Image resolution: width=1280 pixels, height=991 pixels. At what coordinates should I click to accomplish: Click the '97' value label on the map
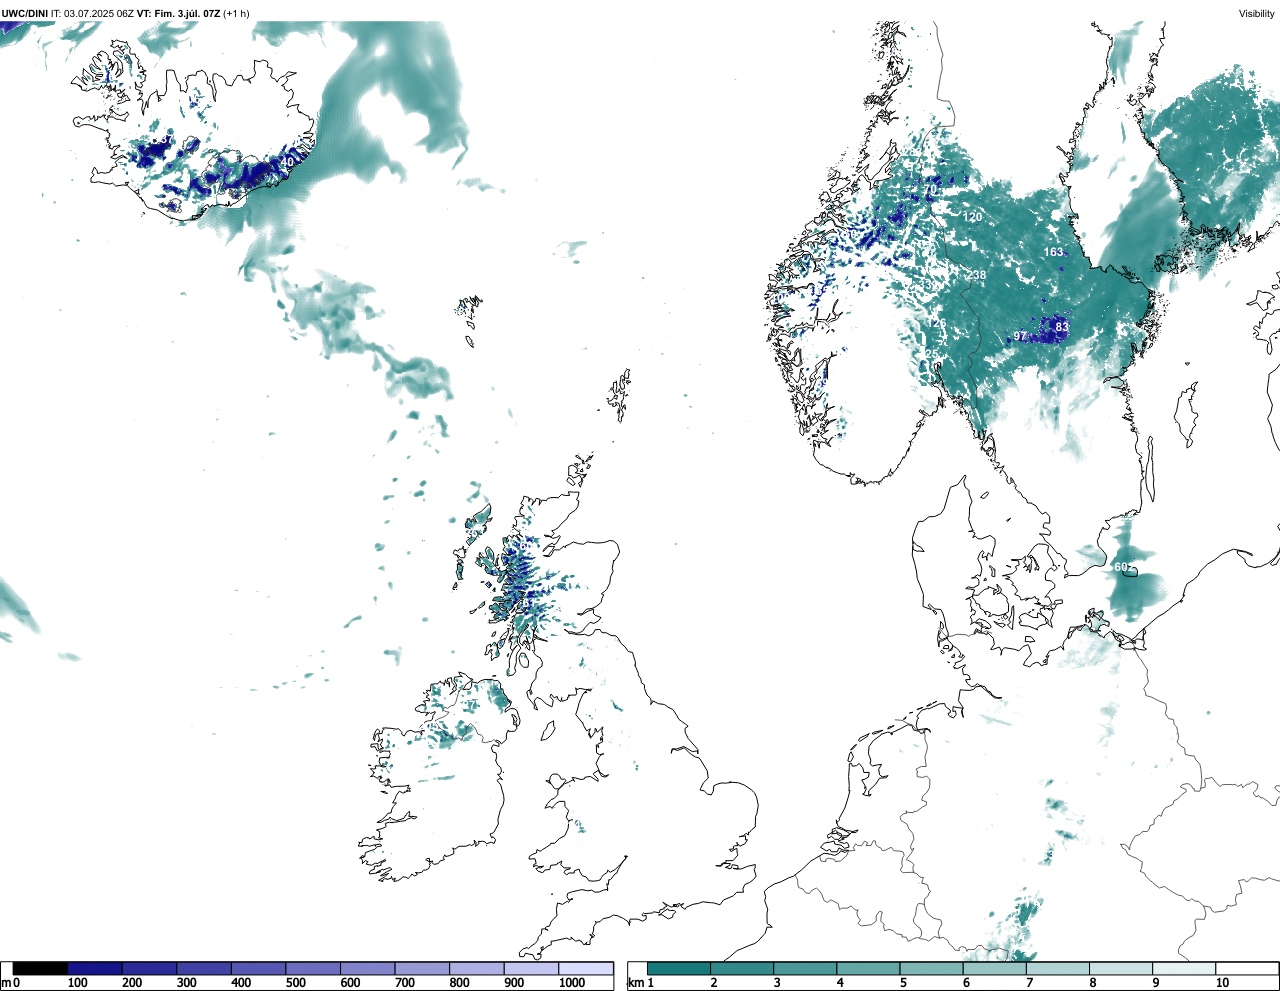(x=1020, y=336)
